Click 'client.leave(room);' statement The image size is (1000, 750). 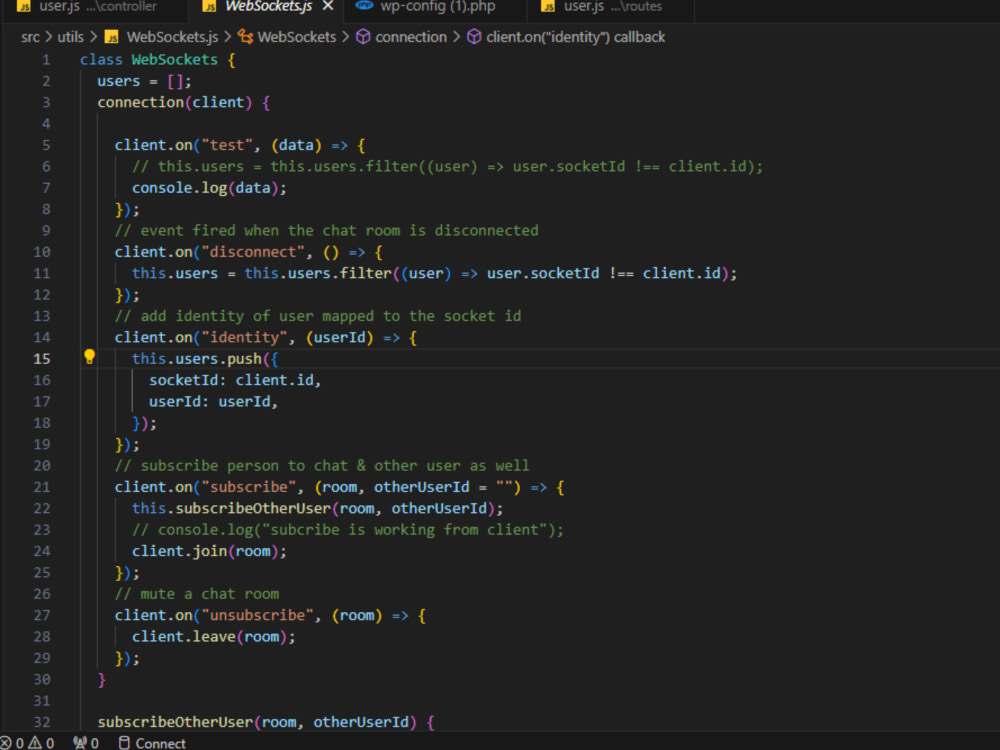214,637
